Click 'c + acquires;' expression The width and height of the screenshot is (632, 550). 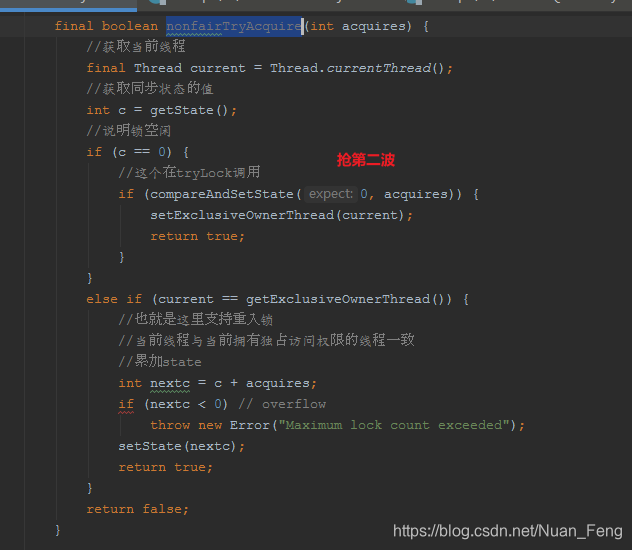[x=265, y=383]
